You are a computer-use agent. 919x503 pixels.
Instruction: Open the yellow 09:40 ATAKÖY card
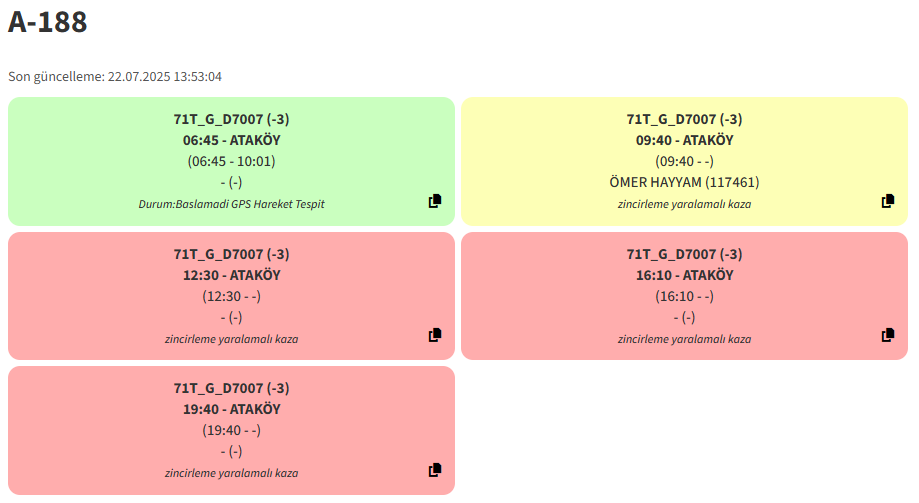click(685, 161)
